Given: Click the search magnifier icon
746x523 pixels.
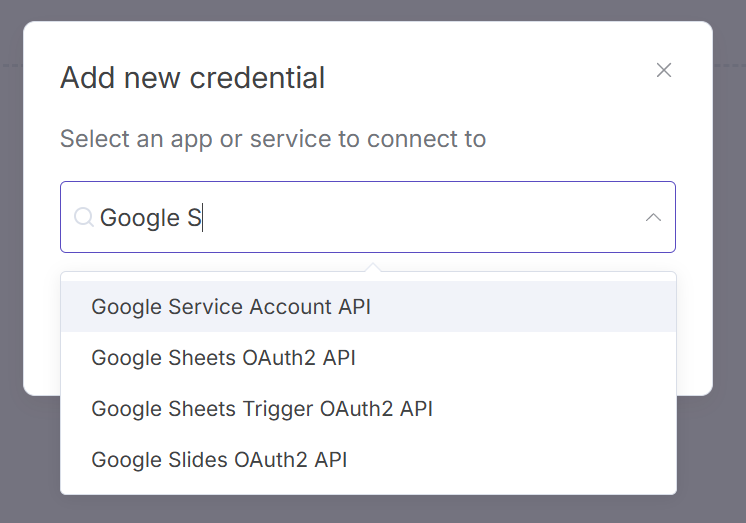Looking at the screenshot, I should 84,217.
